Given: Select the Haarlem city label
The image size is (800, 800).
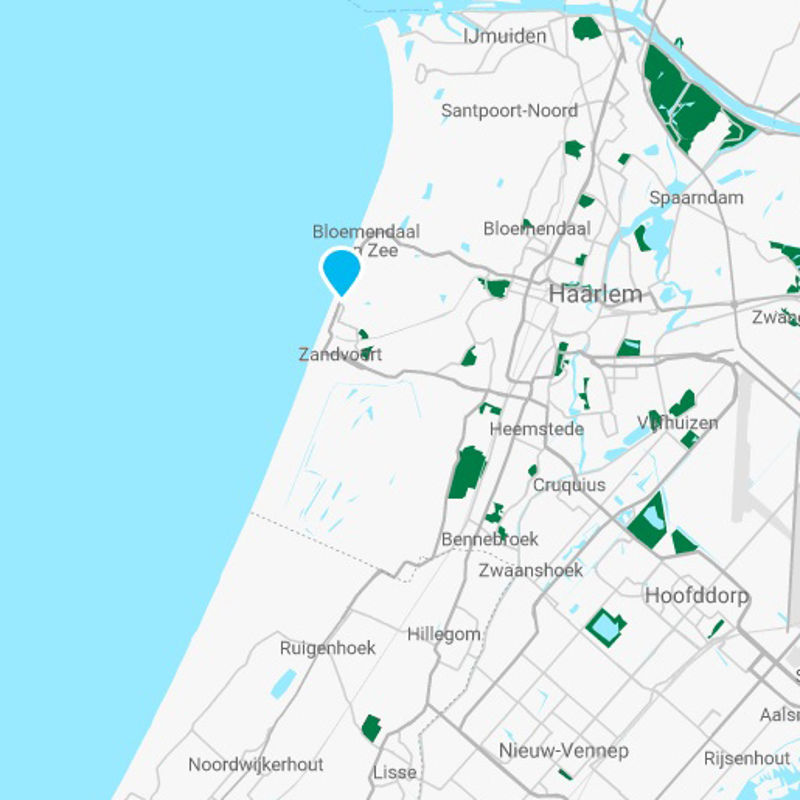Looking at the screenshot, I should click(x=595, y=295).
